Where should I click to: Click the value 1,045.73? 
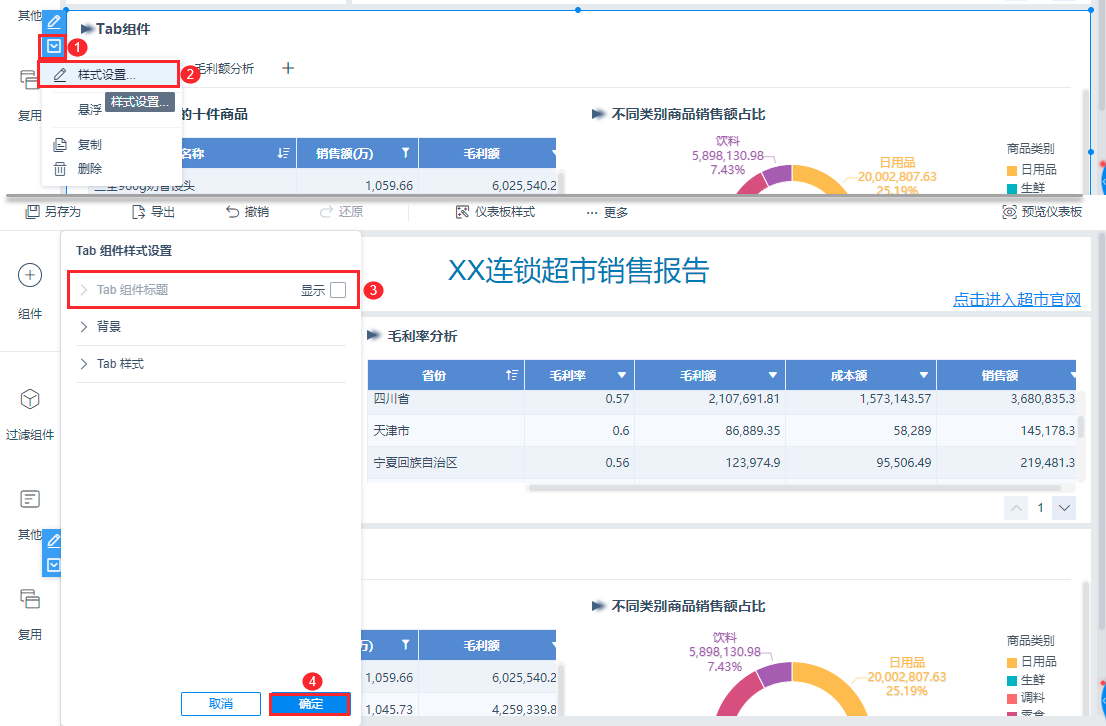(389, 710)
